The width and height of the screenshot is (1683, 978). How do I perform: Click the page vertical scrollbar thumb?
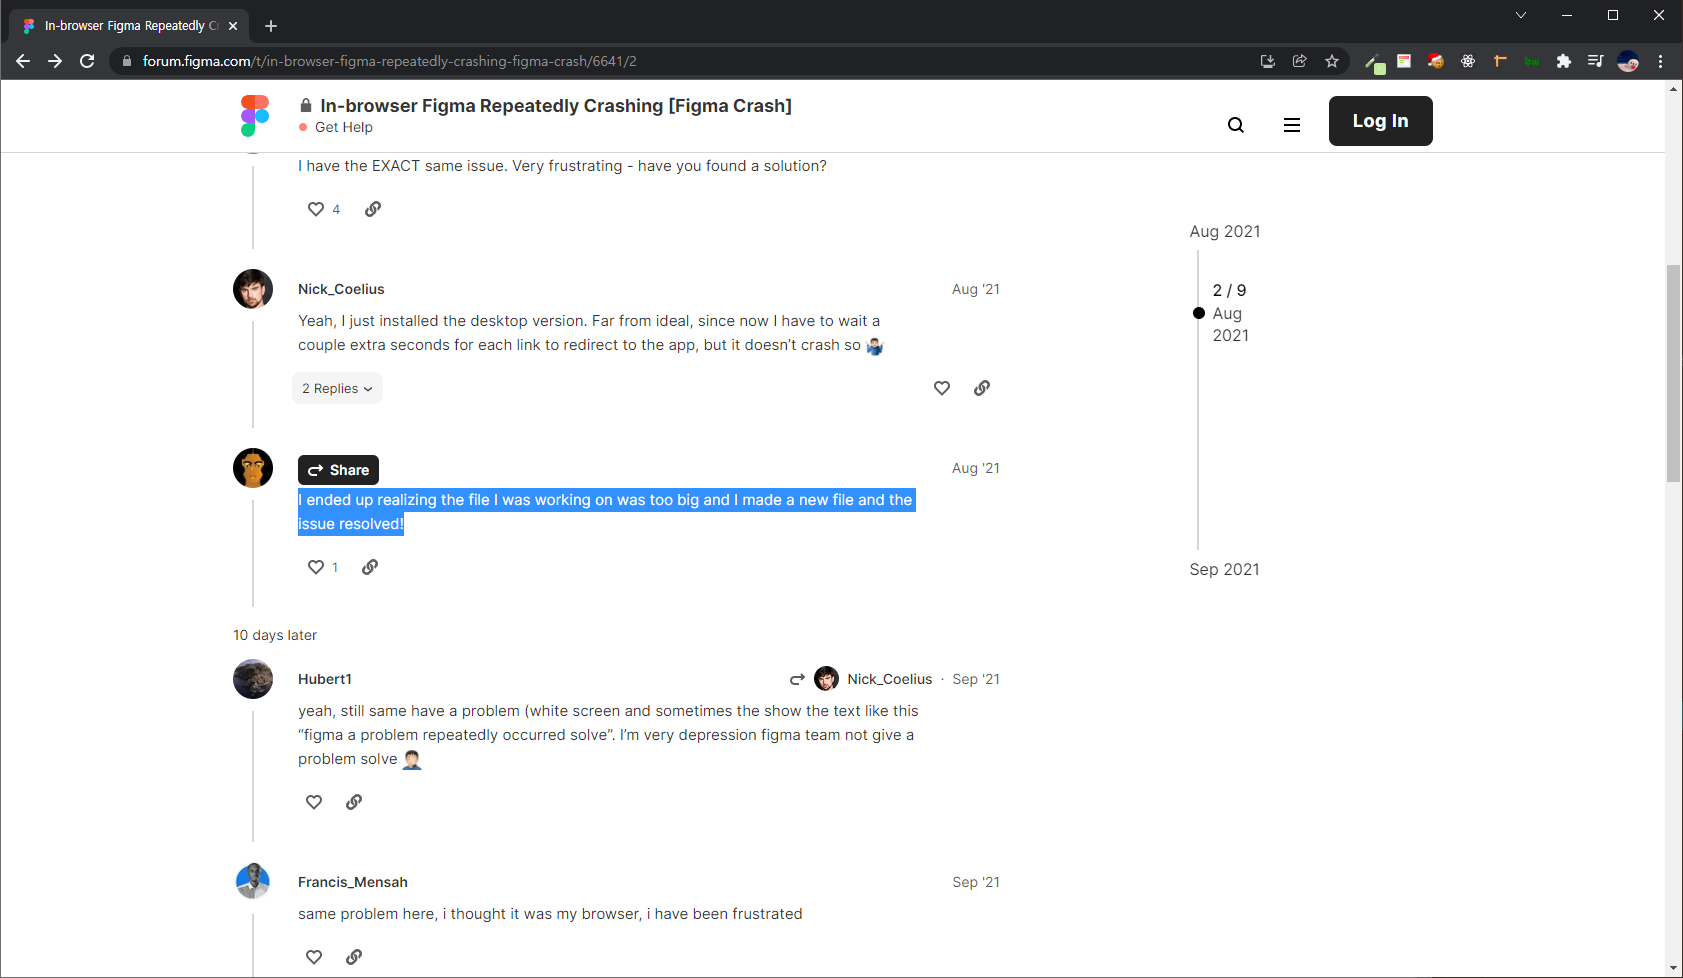click(1673, 374)
